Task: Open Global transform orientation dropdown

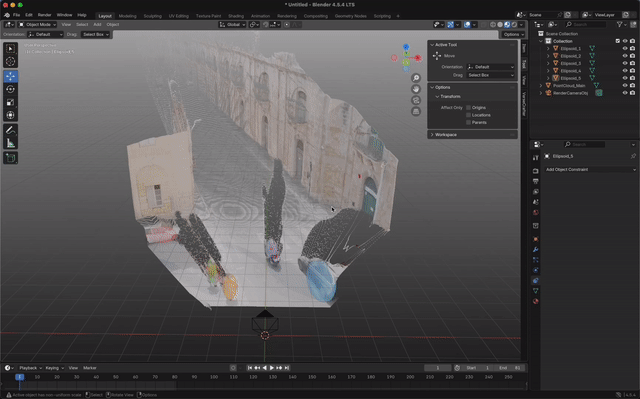Action: click(232, 24)
